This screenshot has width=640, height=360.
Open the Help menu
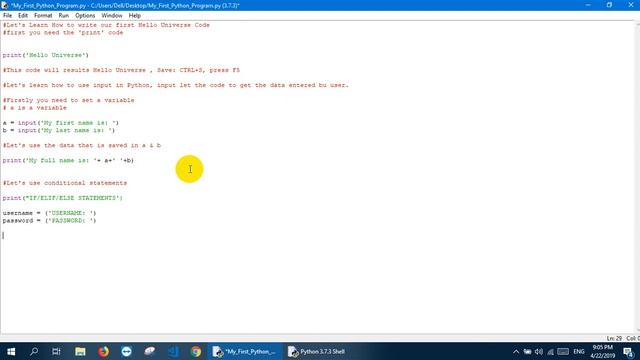click(x=135, y=16)
